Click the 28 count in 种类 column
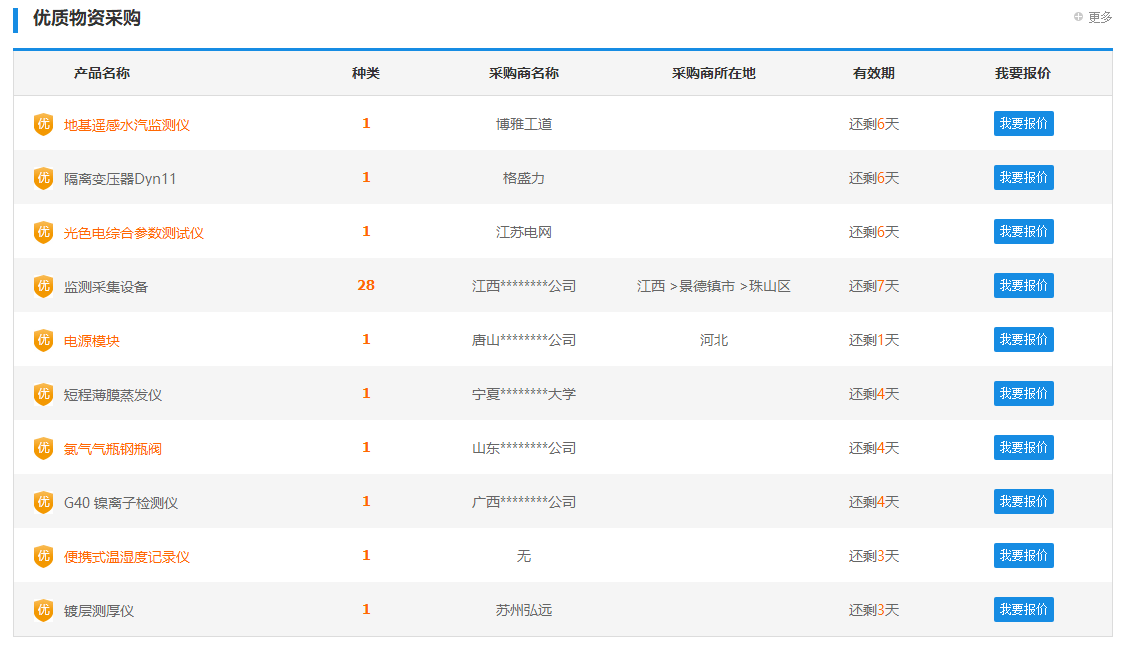 [366, 286]
